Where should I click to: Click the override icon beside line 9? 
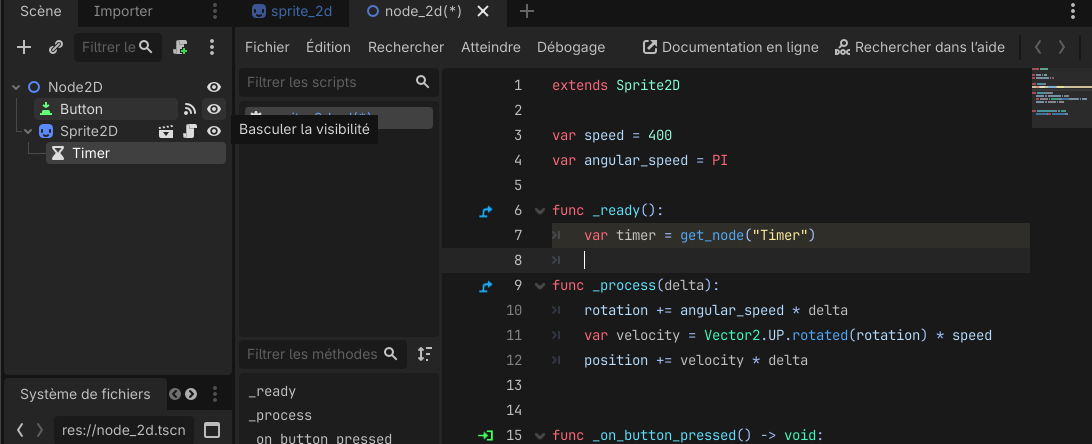pos(486,285)
